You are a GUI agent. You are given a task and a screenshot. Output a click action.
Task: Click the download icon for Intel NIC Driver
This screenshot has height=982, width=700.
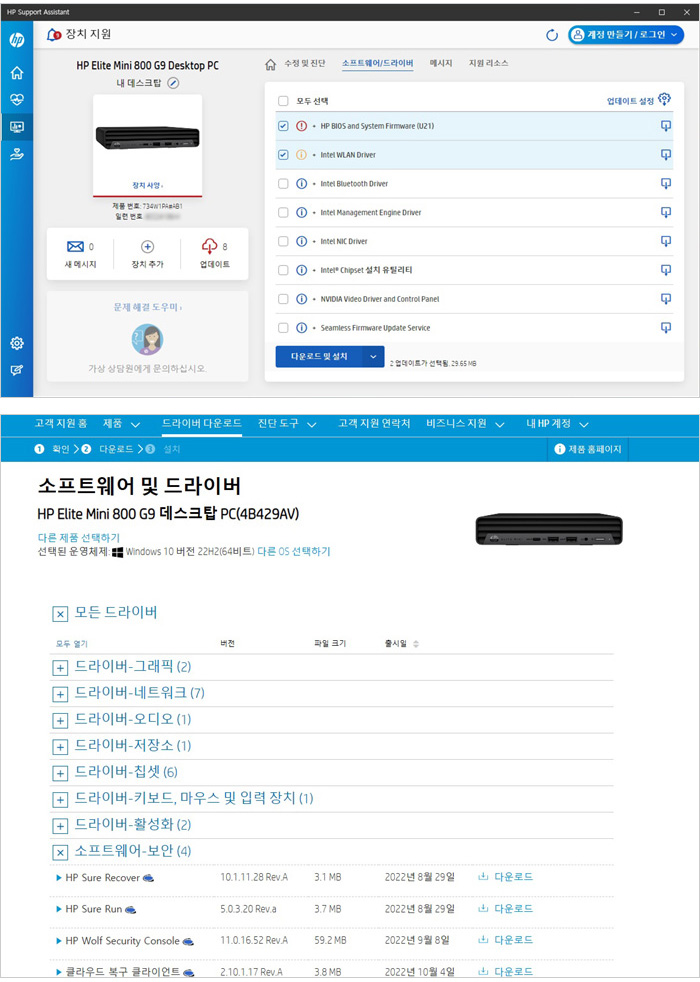(666, 241)
